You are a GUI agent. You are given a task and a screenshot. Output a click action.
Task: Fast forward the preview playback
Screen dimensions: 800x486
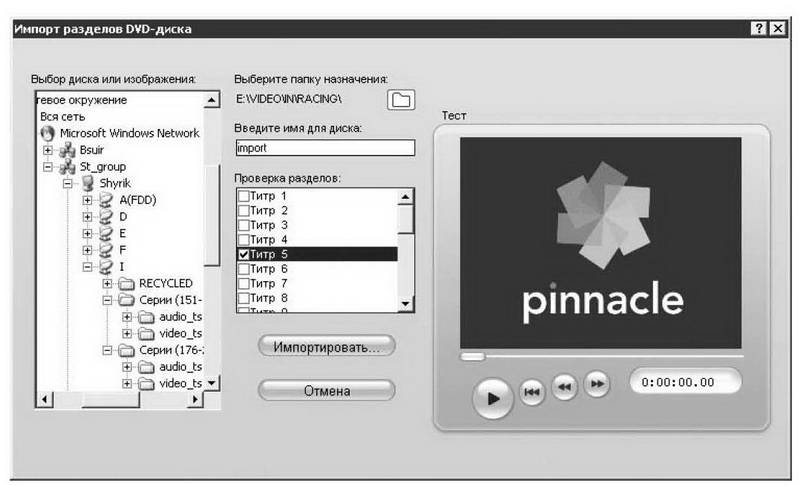pyautogui.click(x=597, y=383)
